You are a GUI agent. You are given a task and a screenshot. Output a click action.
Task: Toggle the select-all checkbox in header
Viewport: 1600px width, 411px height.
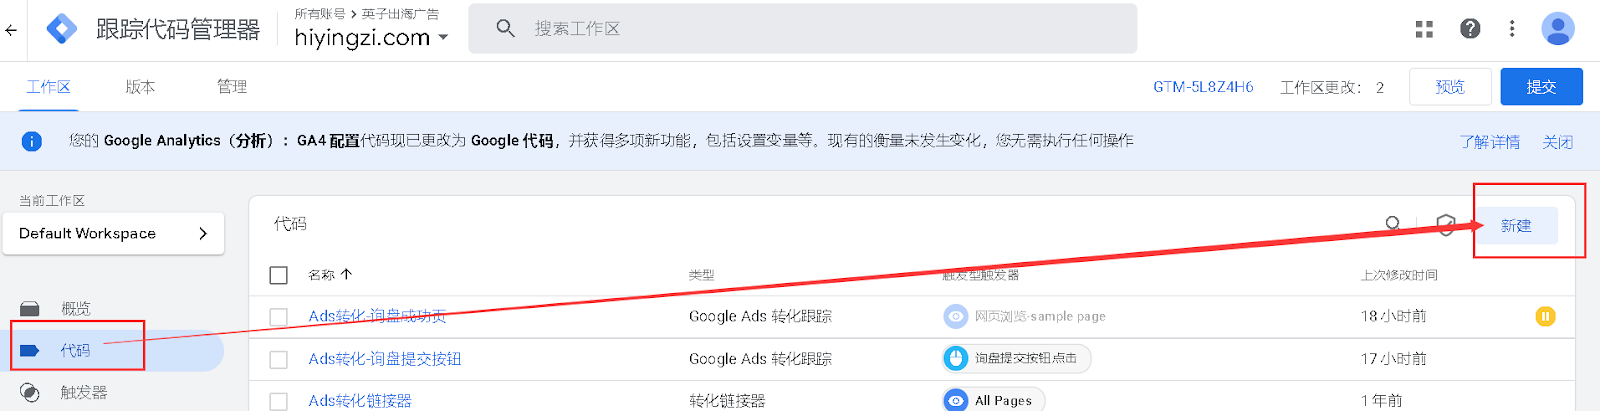[279, 275]
